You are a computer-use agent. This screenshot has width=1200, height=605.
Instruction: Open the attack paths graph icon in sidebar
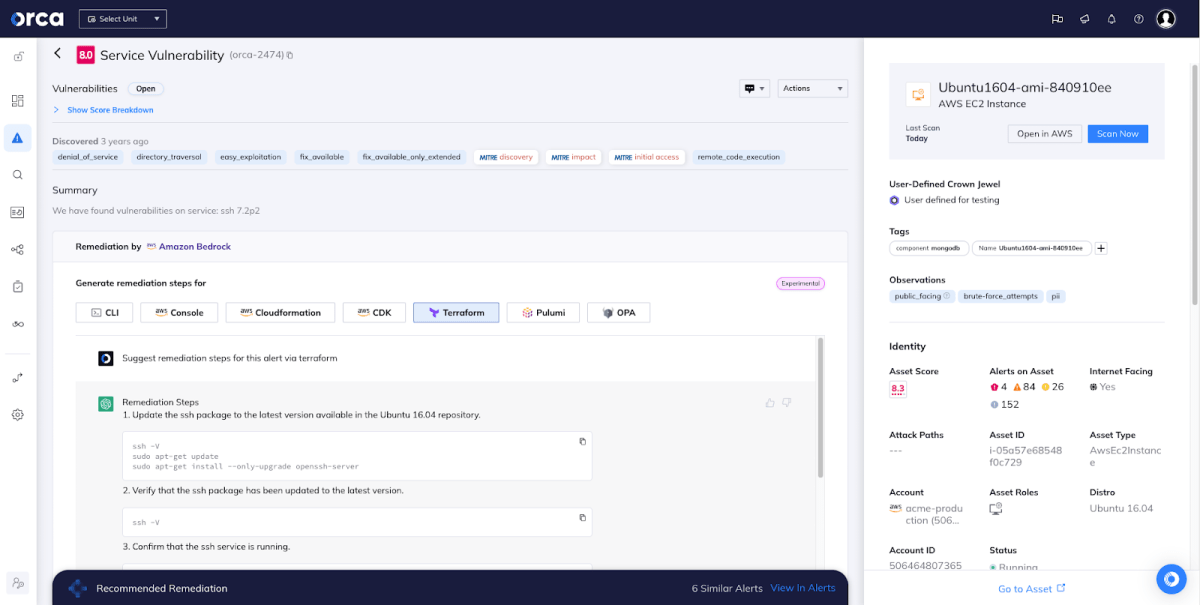tap(17, 250)
